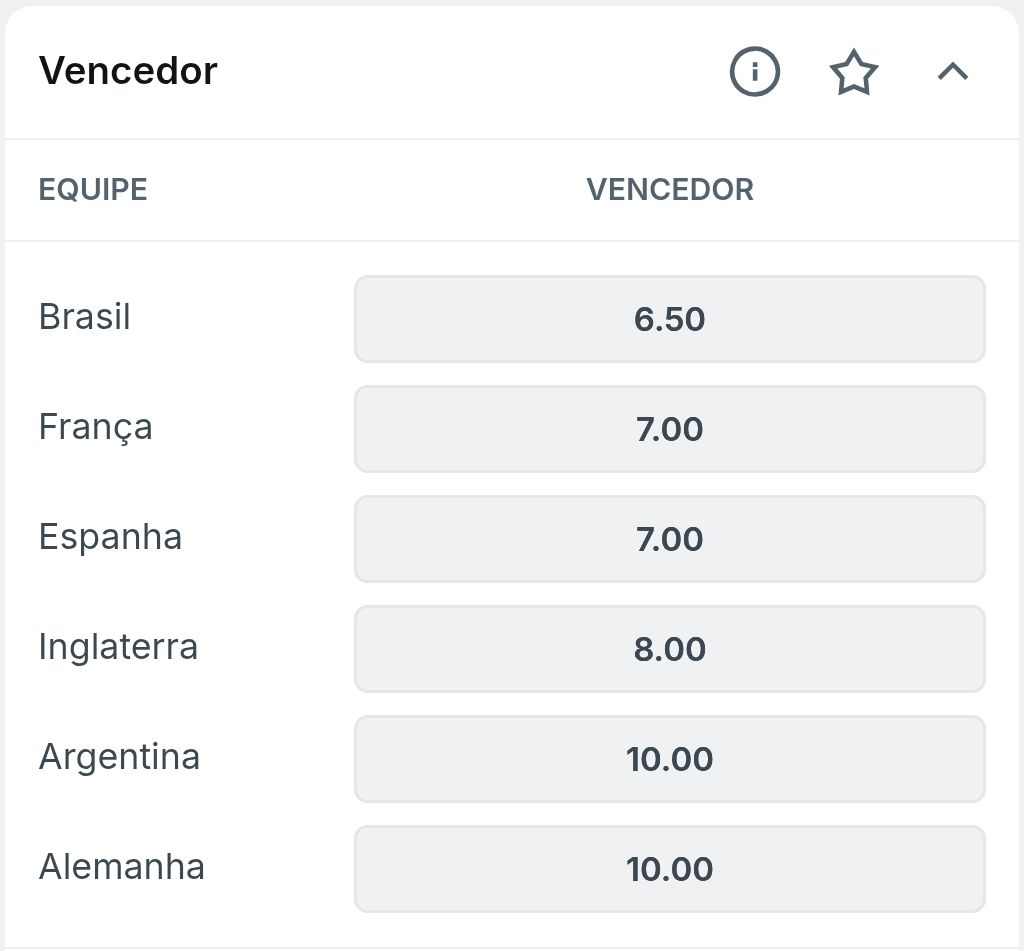The image size is (1024, 951).
Task: Select Alemanha odds 10.00
Action: tap(669, 869)
